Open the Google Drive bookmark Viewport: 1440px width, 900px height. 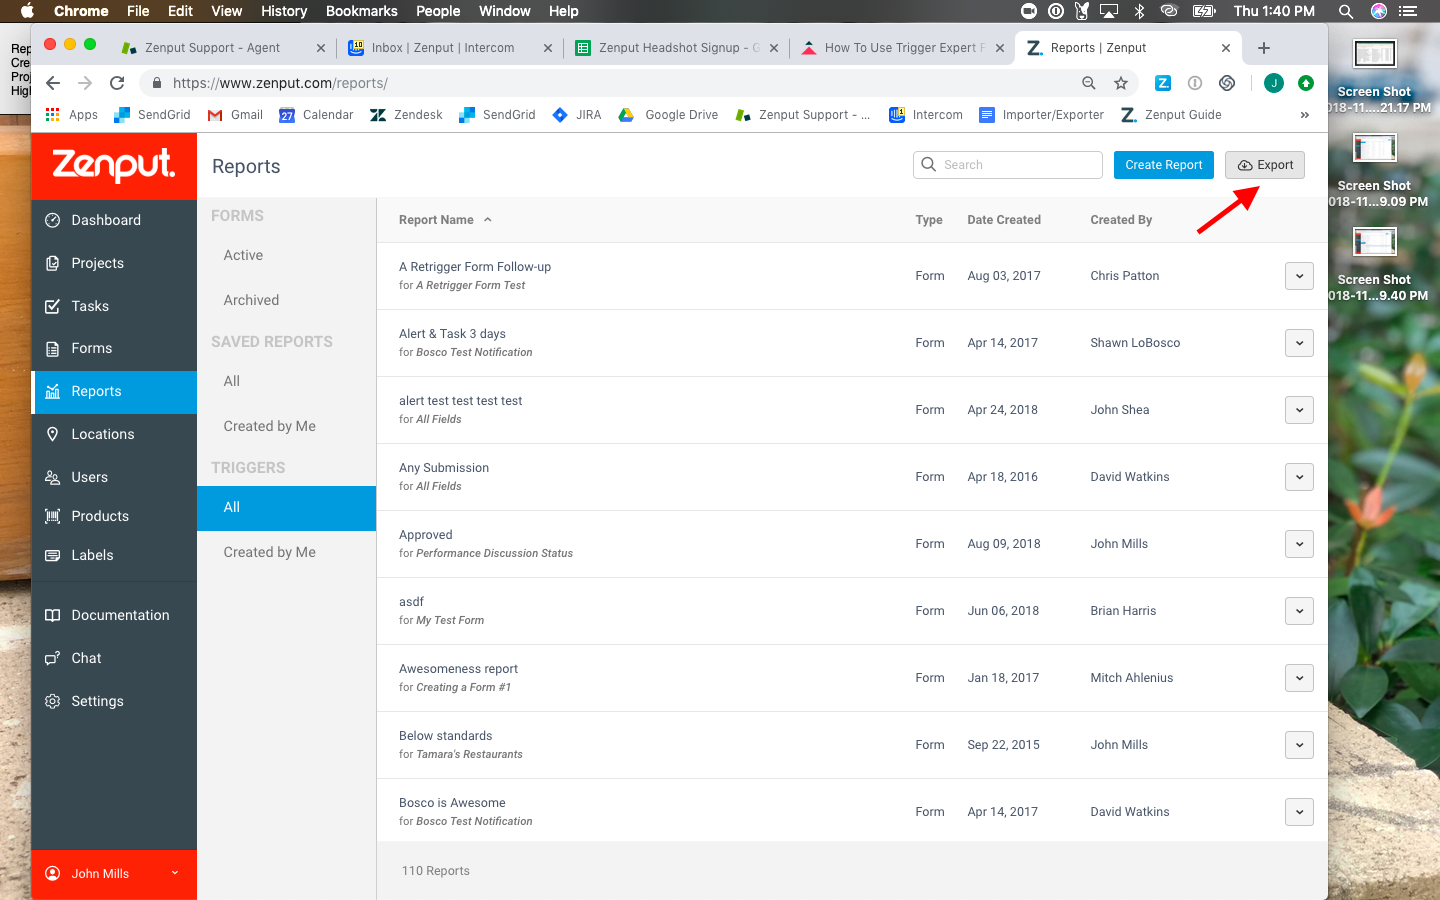[668, 115]
